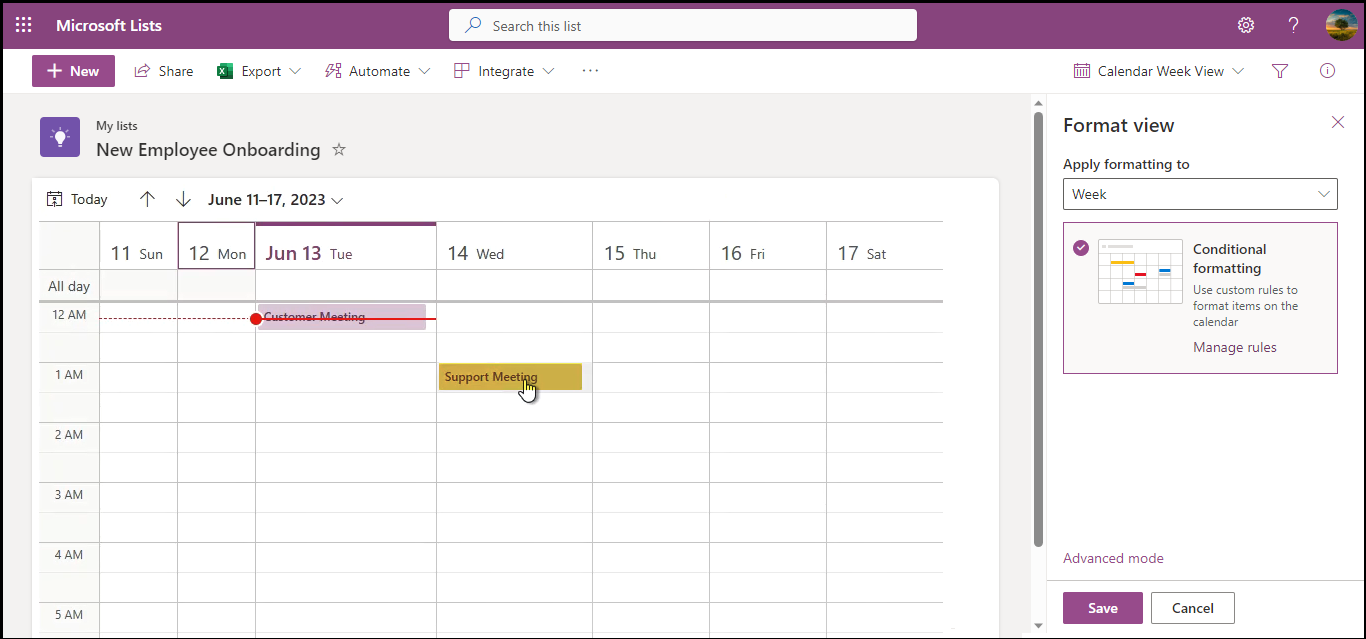The image size is (1366, 639).
Task: Open the Support Meeting calendar event
Action: (x=510, y=377)
